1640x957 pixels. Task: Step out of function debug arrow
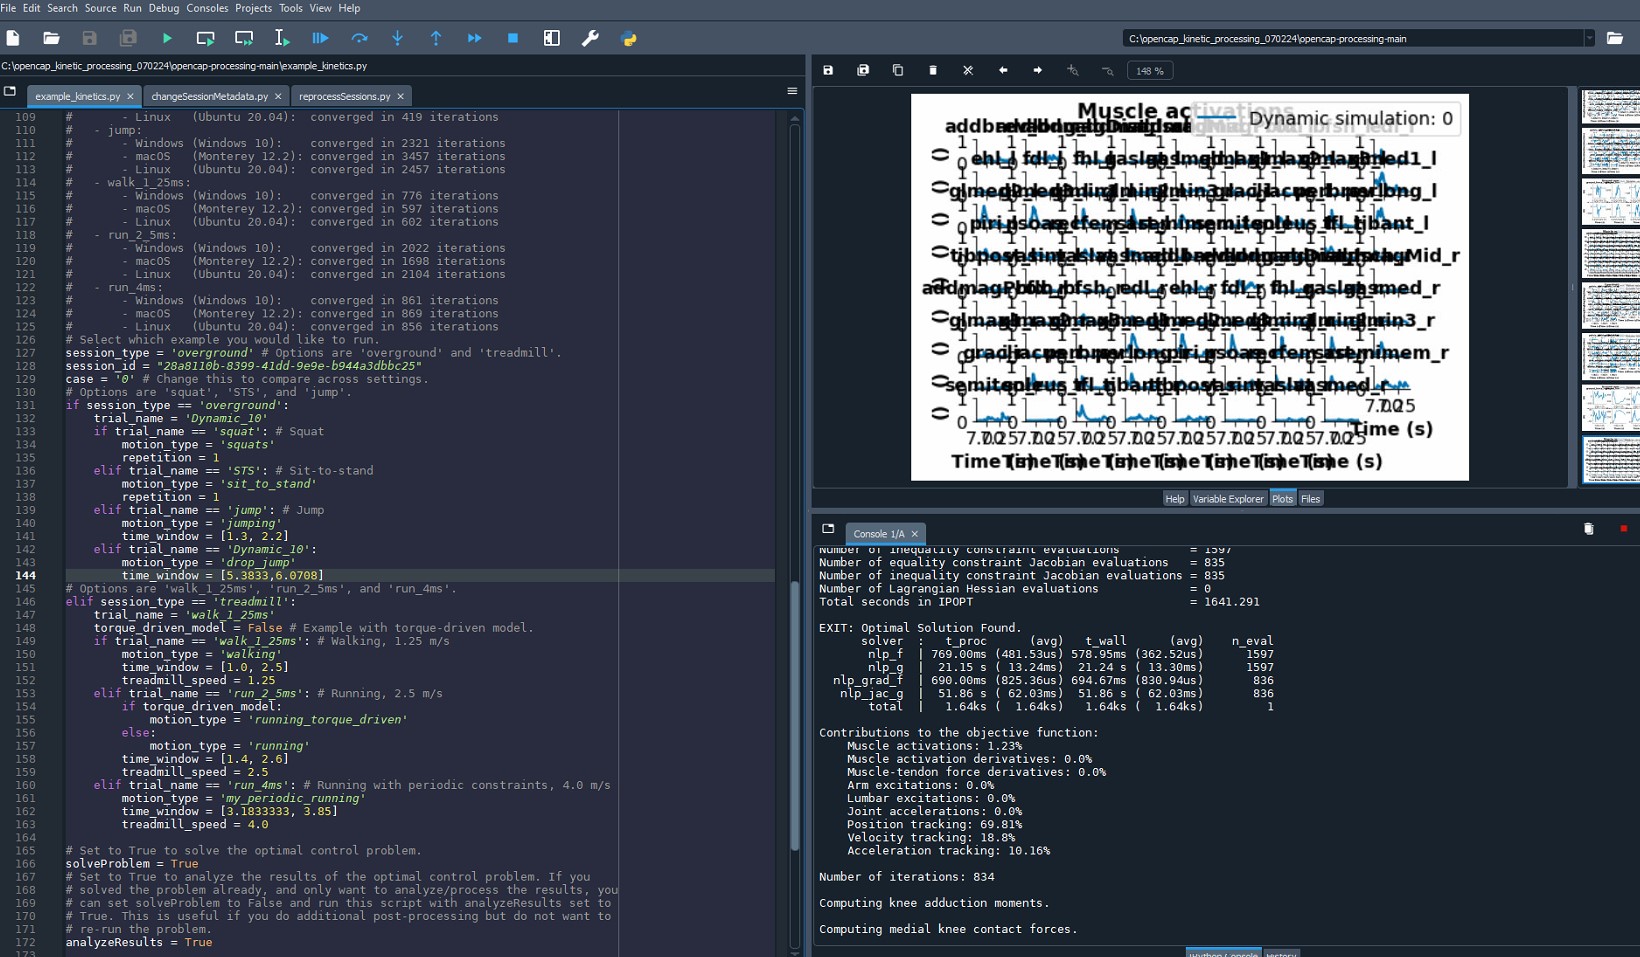(x=436, y=38)
